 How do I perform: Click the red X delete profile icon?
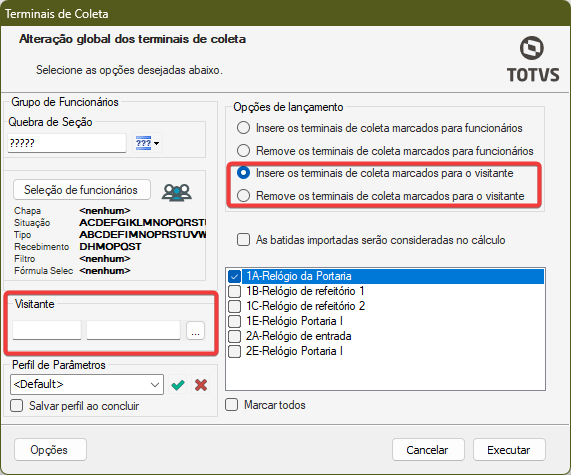[x=201, y=385]
